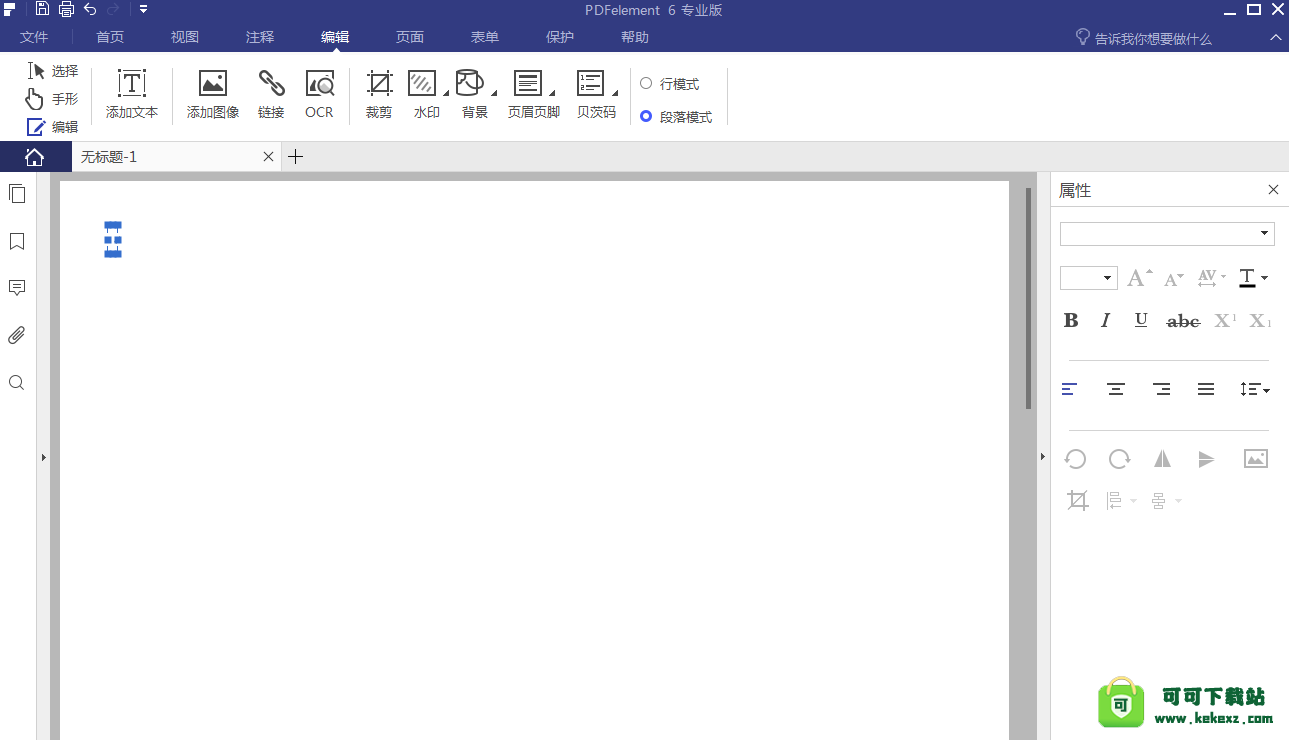The image size is (1289, 740).
Task: Click the OCR tool icon
Action: (x=319, y=84)
